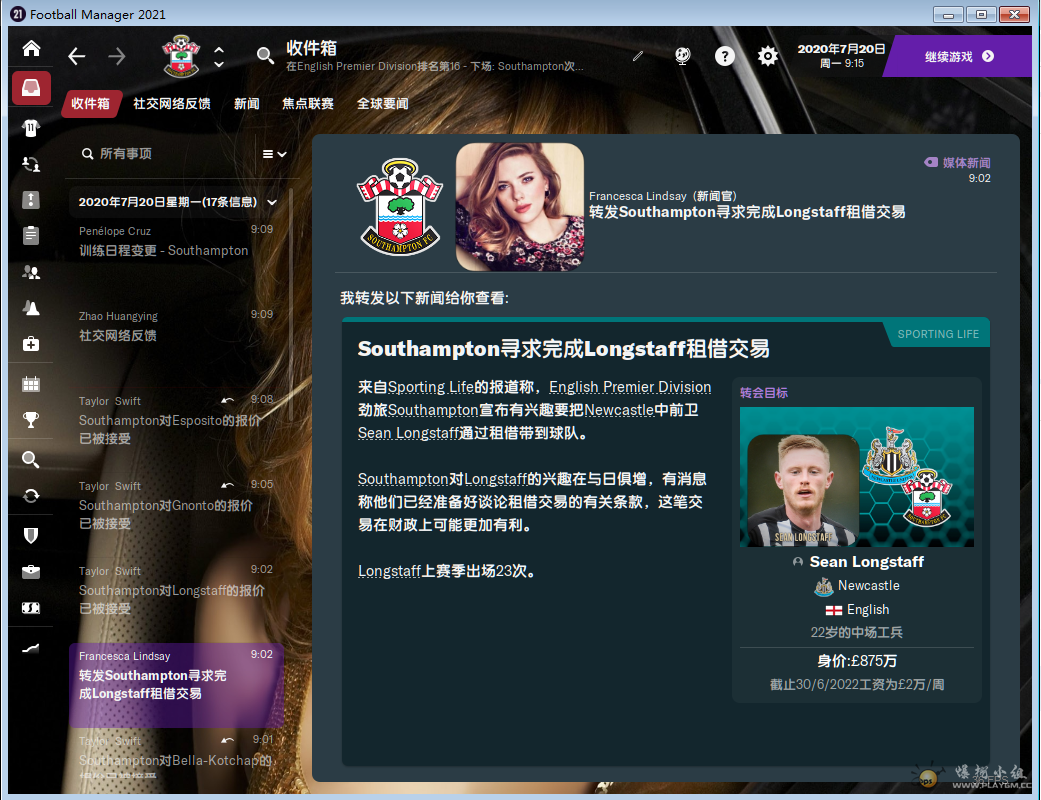Follow the Newcastle link in article text

tap(619, 410)
